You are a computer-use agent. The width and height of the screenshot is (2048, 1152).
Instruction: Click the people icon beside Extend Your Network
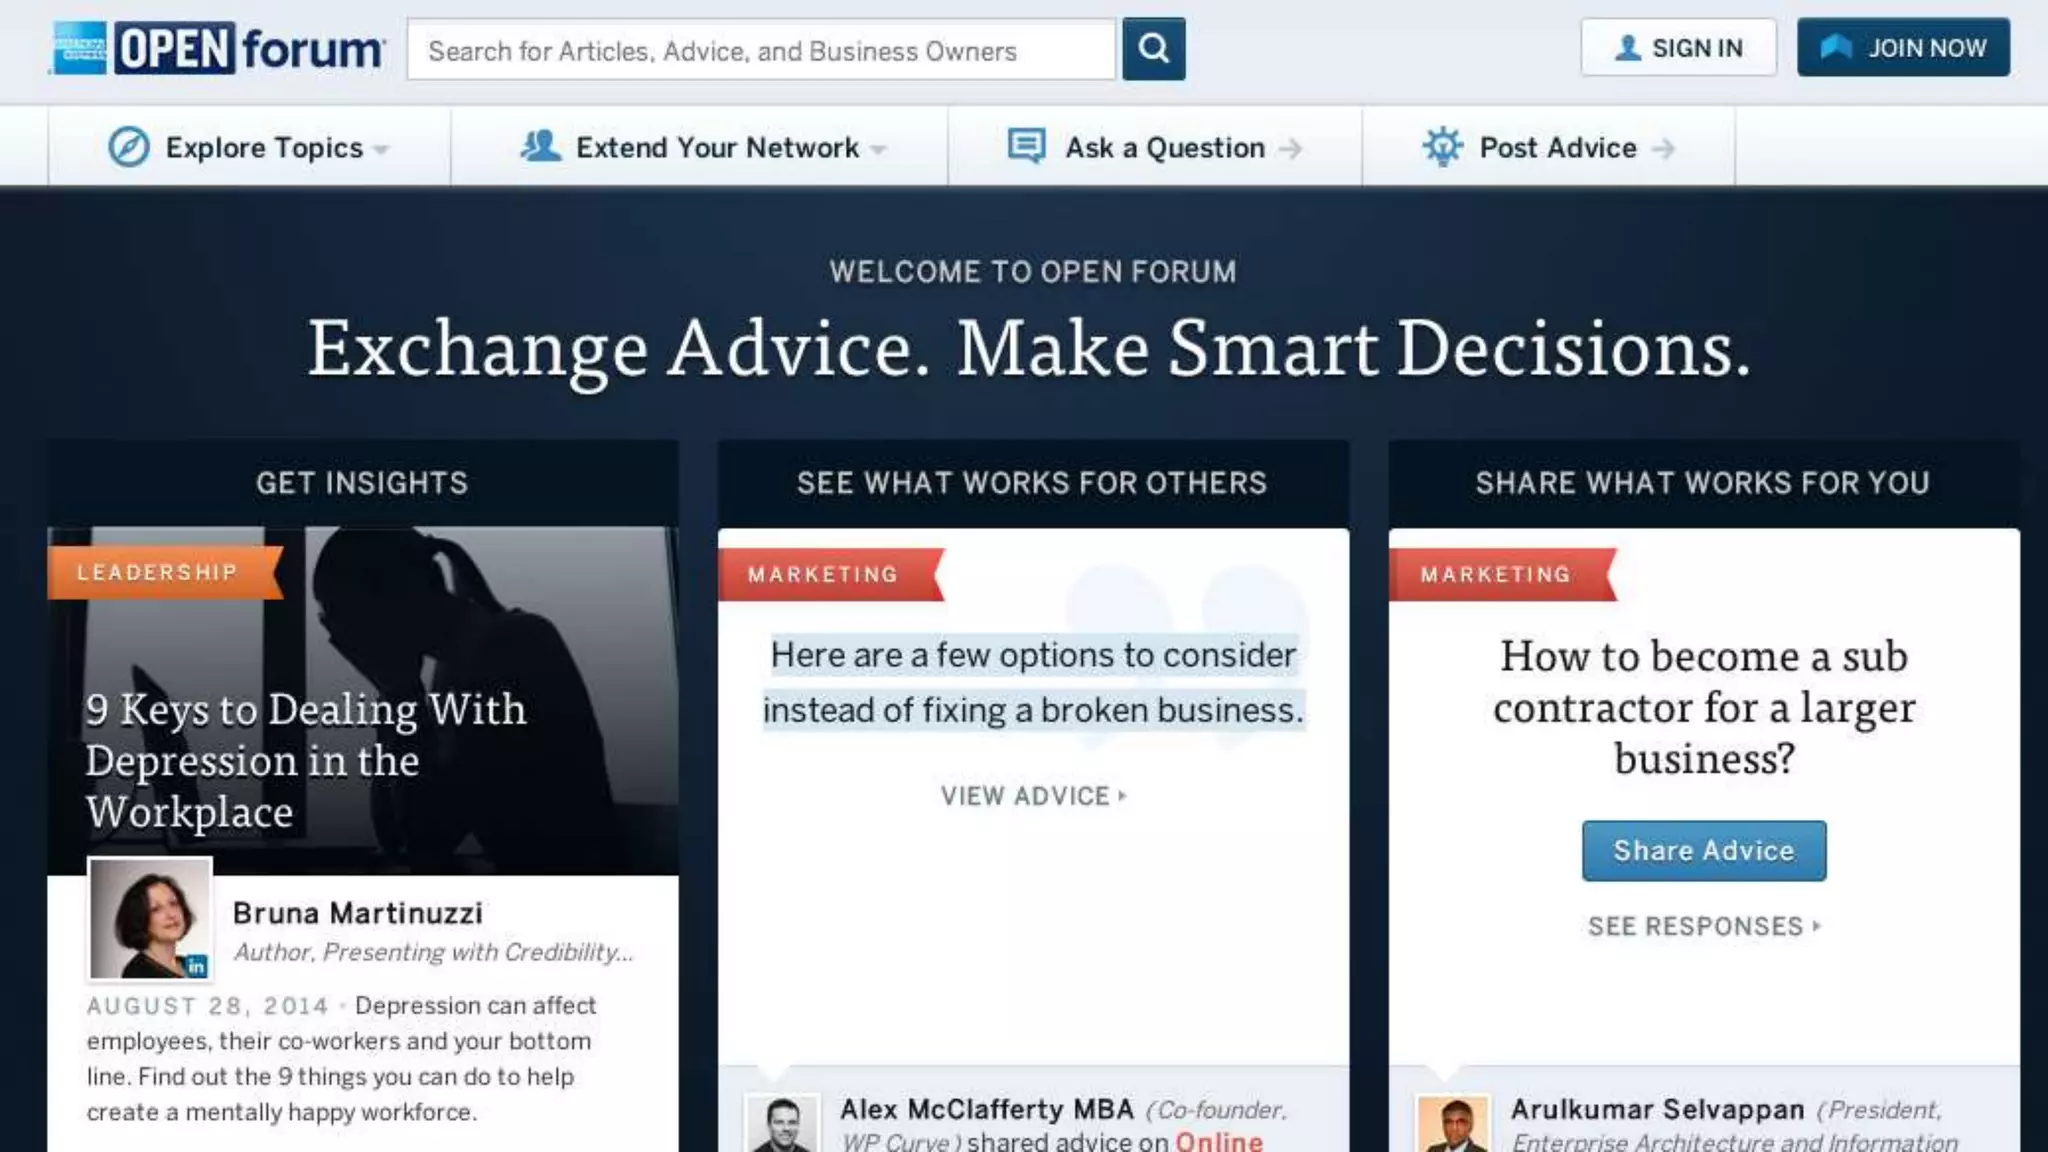pyautogui.click(x=541, y=146)
